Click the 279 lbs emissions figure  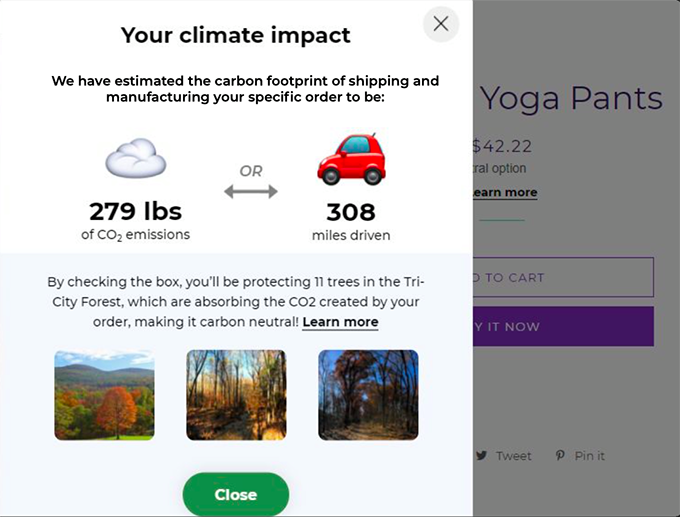tap(135, 212)
